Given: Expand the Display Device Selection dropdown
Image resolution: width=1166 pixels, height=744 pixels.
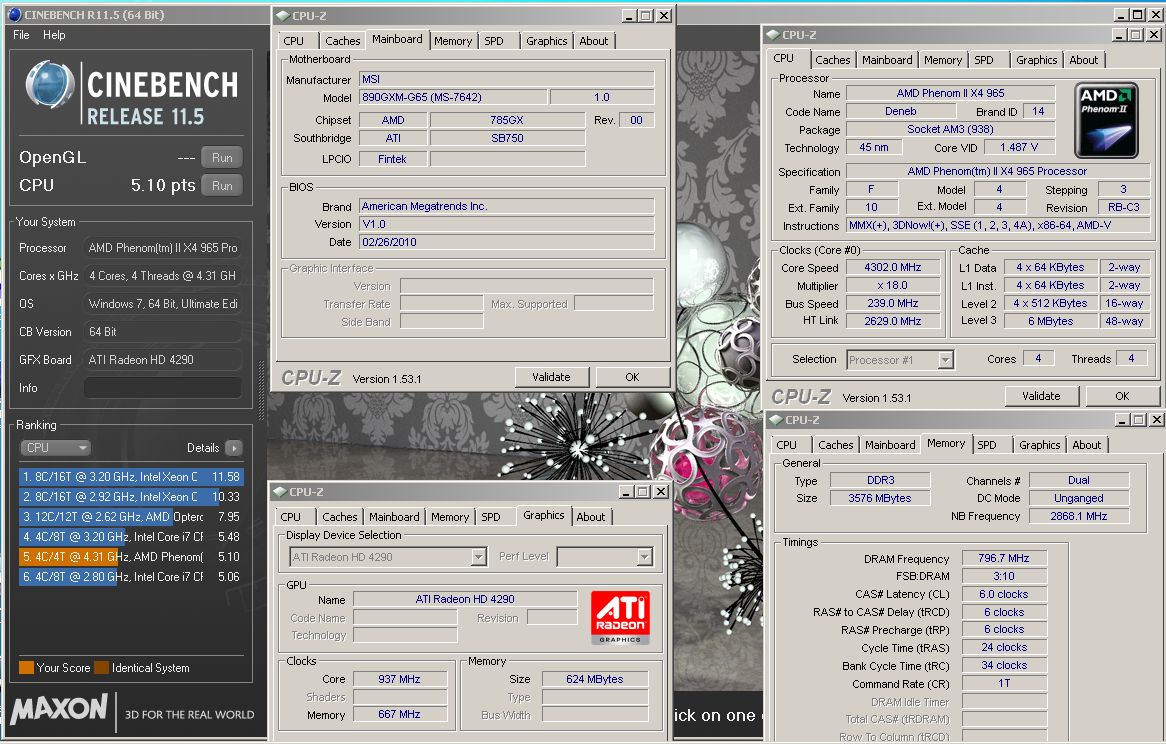Looking at the screenshot, I should (478, 557).
